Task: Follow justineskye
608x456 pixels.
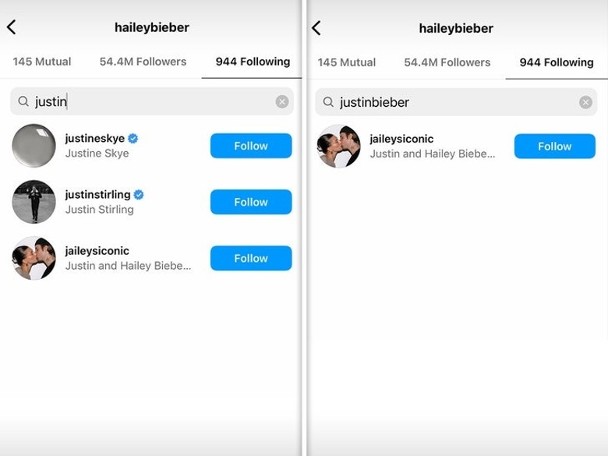Action: click(251, 146)
